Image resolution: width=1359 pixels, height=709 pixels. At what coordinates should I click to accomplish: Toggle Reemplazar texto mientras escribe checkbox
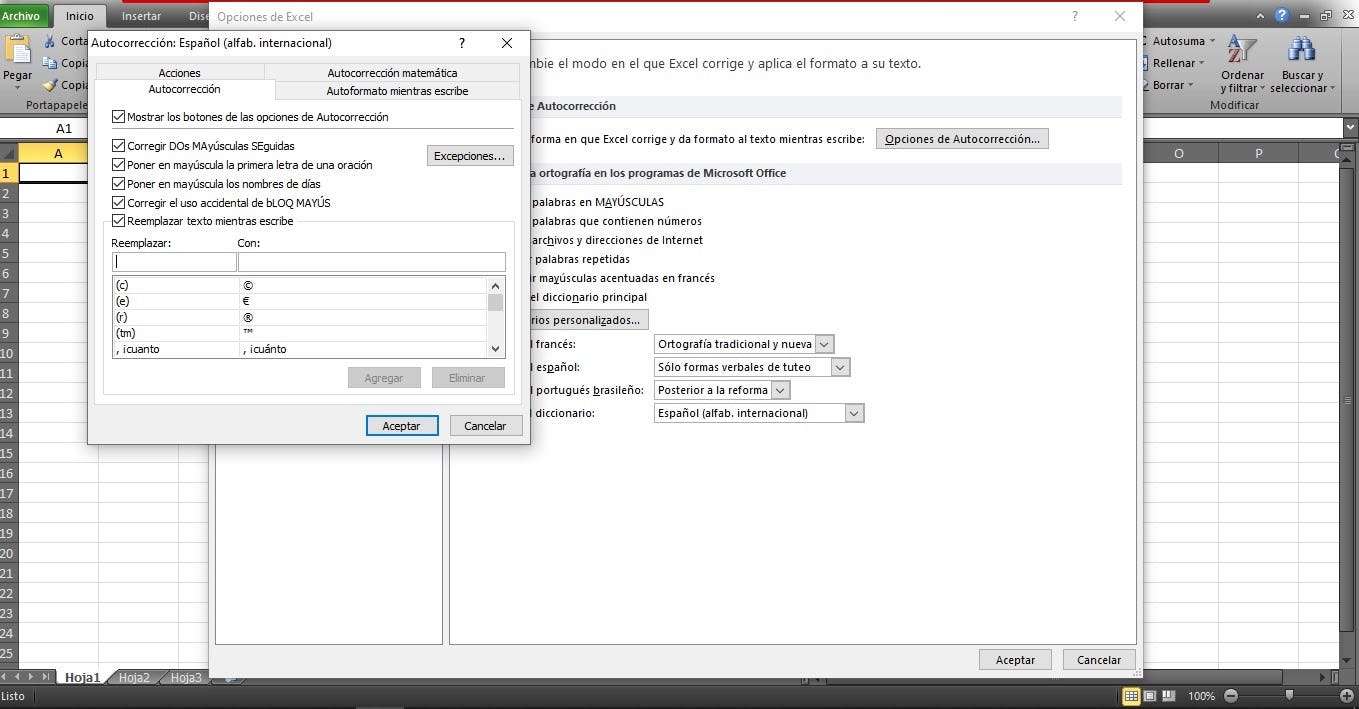pyautogui.click(x=119, y=221)
